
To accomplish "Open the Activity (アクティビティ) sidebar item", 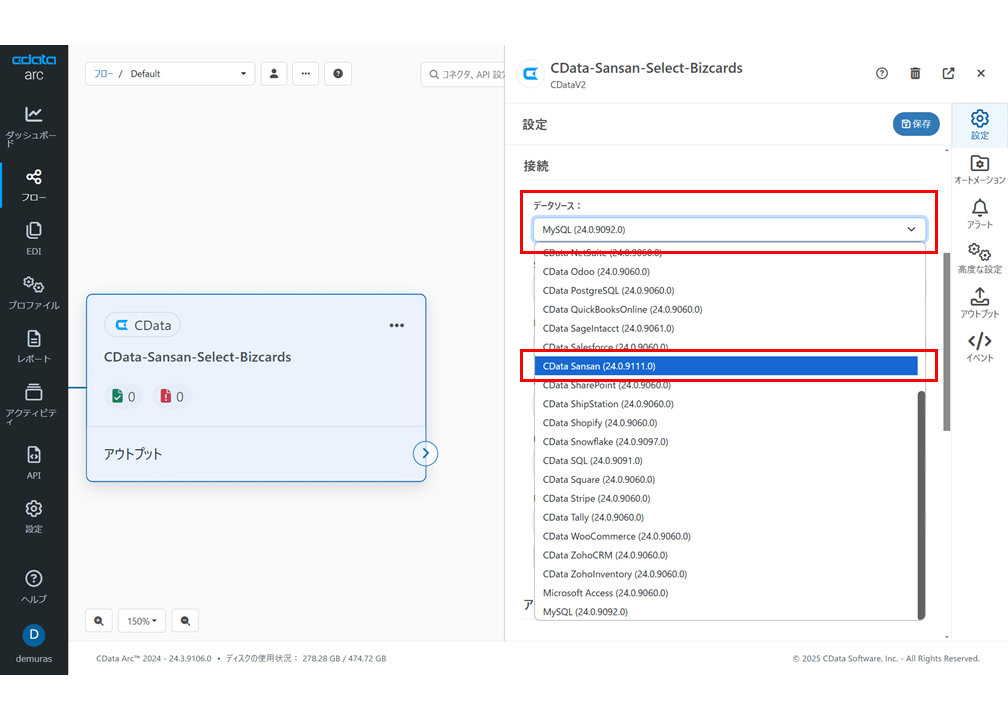I will tap(33, 404).
